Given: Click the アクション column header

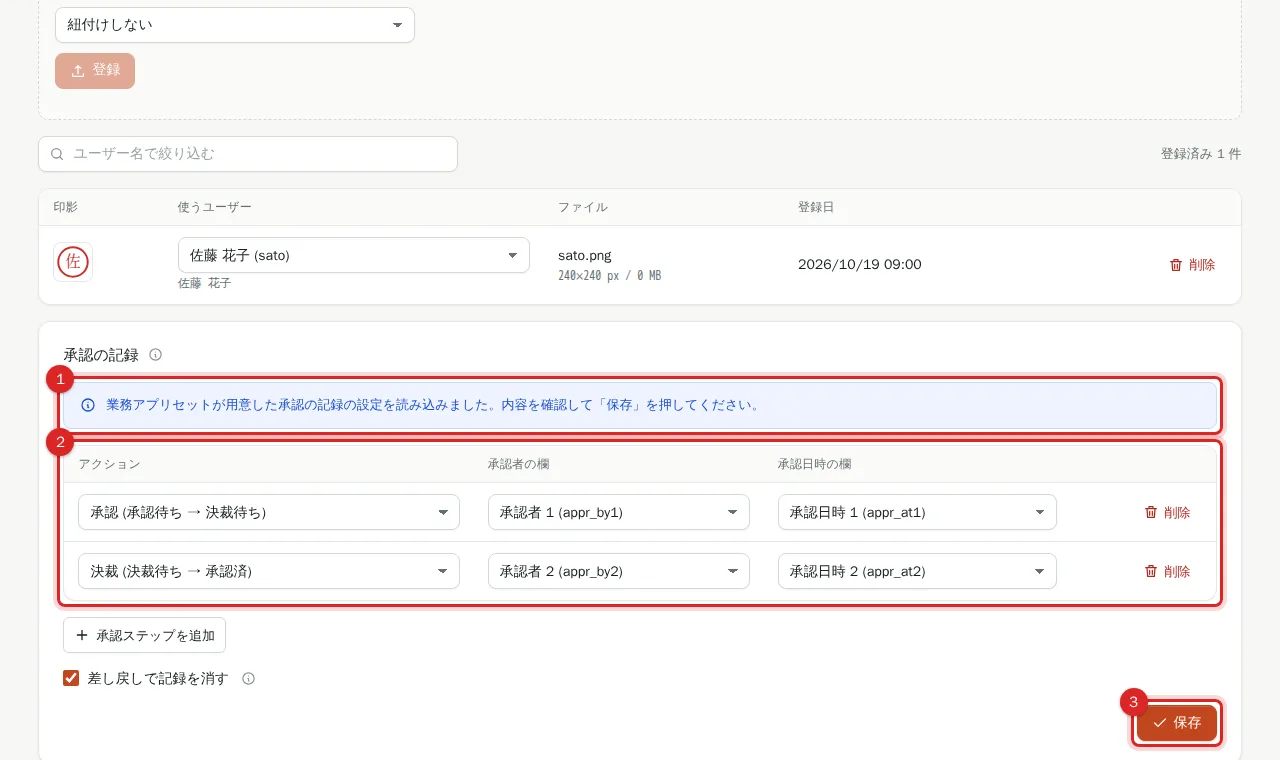Looking at the screenshot, I should pos(109,464).
